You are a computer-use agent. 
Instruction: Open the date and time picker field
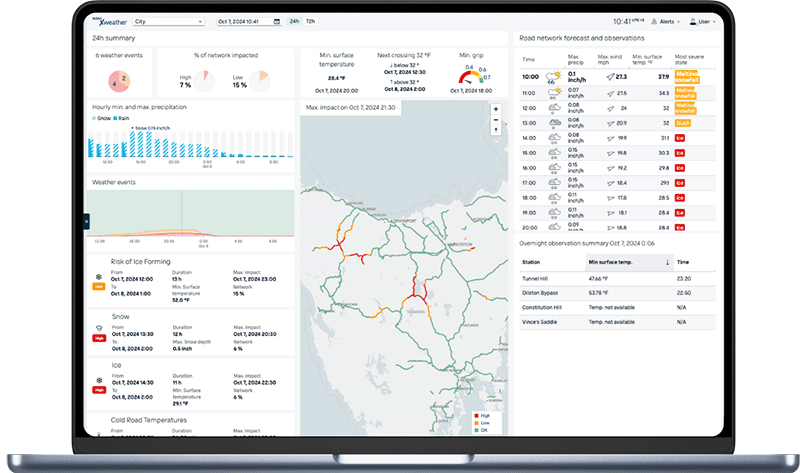click(x=250, y=20)
